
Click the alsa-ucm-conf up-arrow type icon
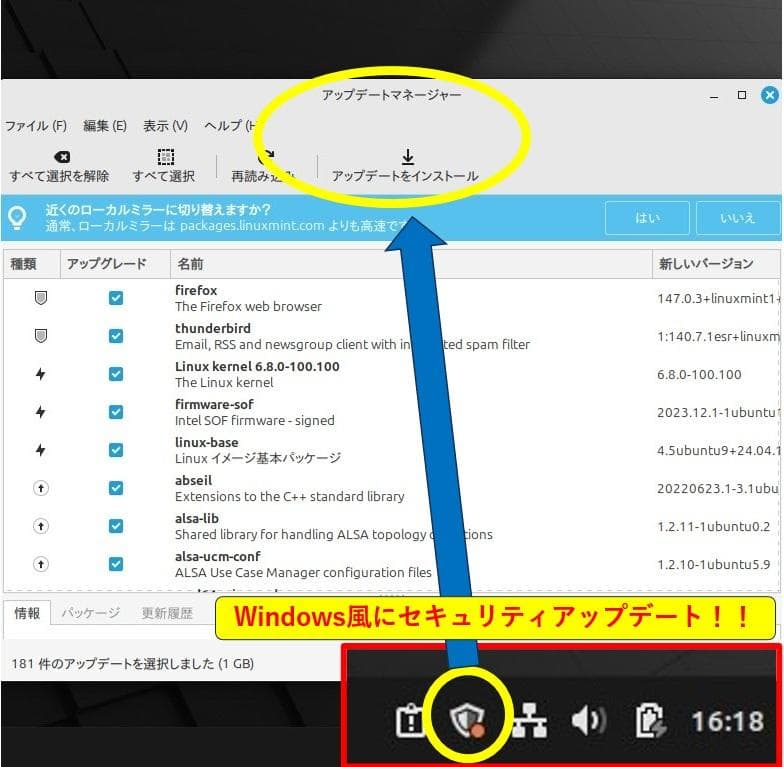[x=41, y=564]
